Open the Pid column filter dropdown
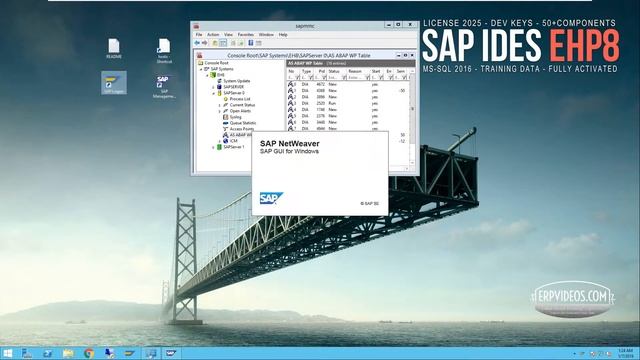640x360 pixels. tap(324, 78)
